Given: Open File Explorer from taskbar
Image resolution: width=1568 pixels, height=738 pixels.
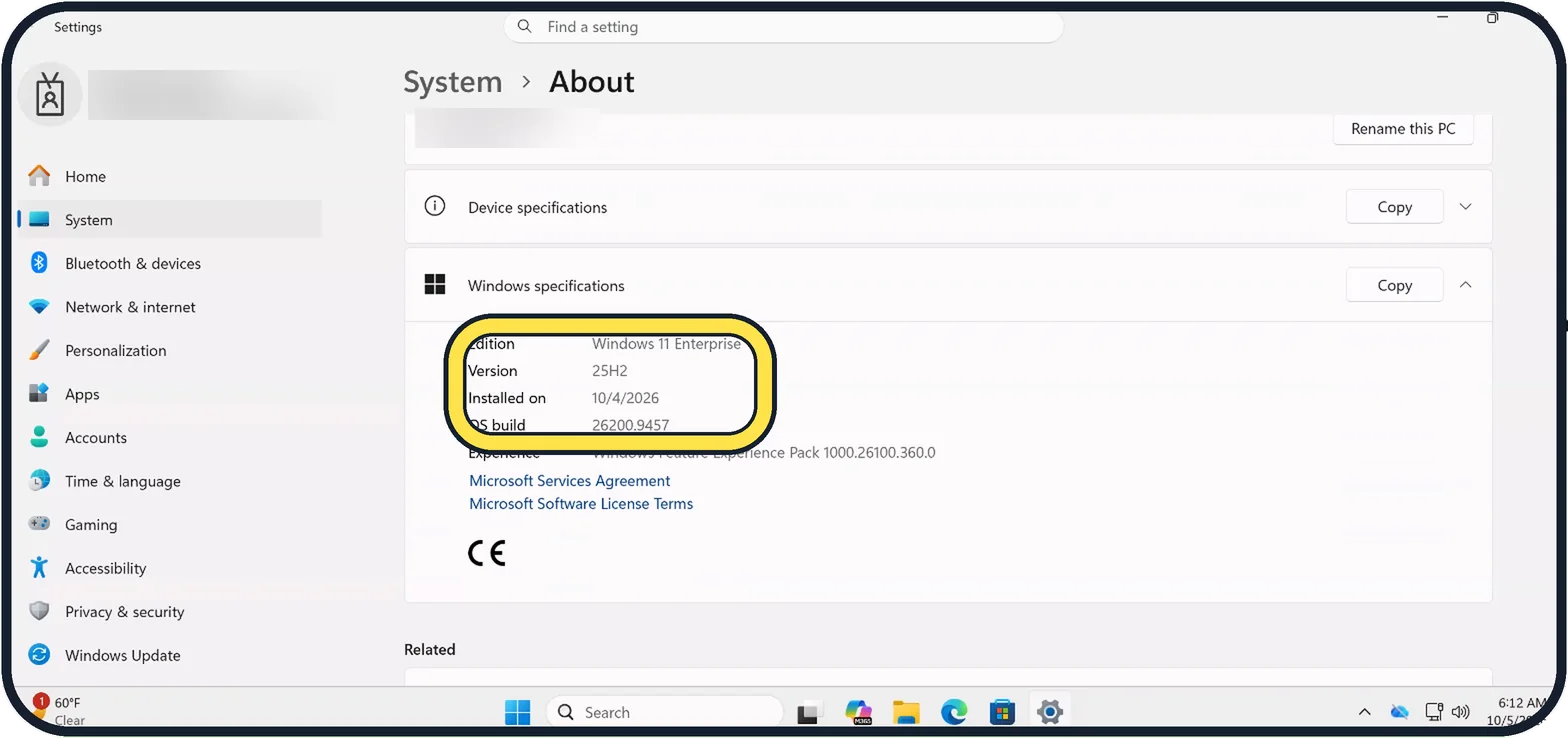Looking at the screenshot, I should (x=906, y=712).
